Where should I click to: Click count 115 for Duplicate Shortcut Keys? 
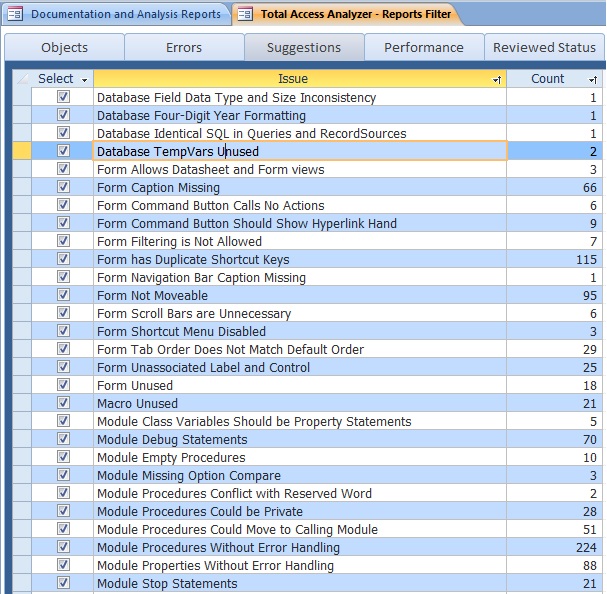pyautogui.click(x=586, y=259)
